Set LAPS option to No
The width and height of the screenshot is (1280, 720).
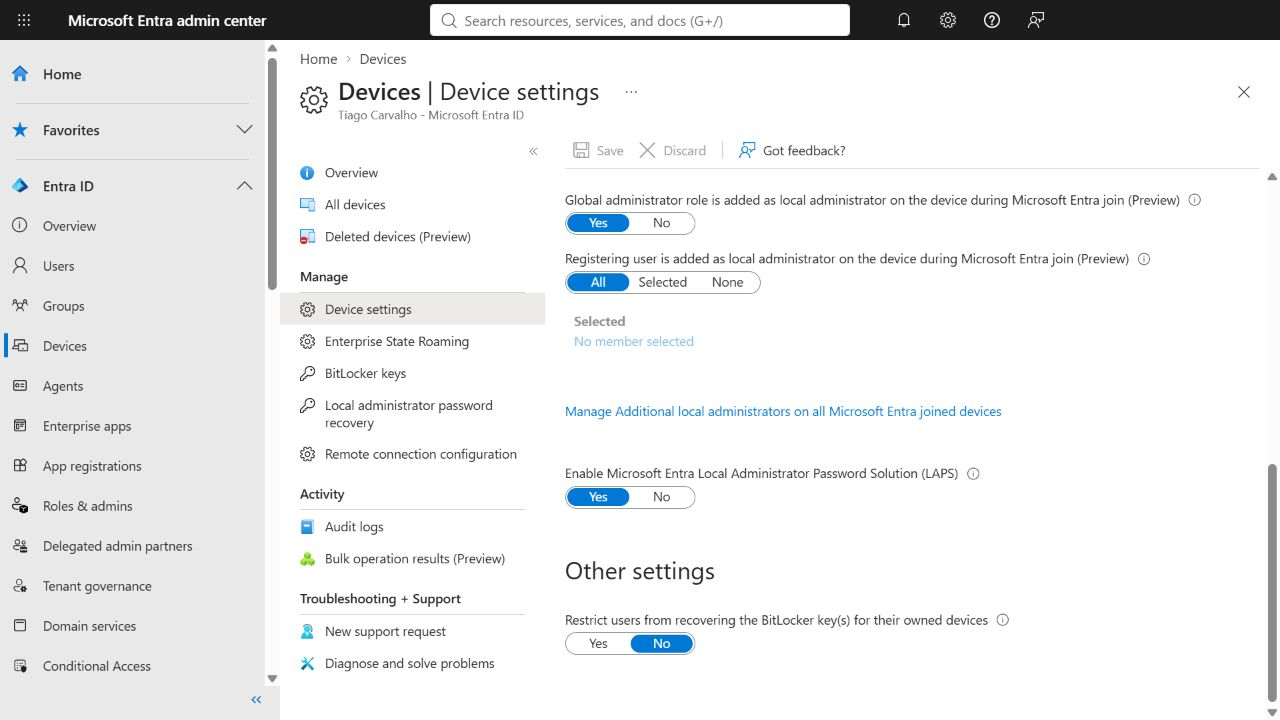click(x=661, y=497)
